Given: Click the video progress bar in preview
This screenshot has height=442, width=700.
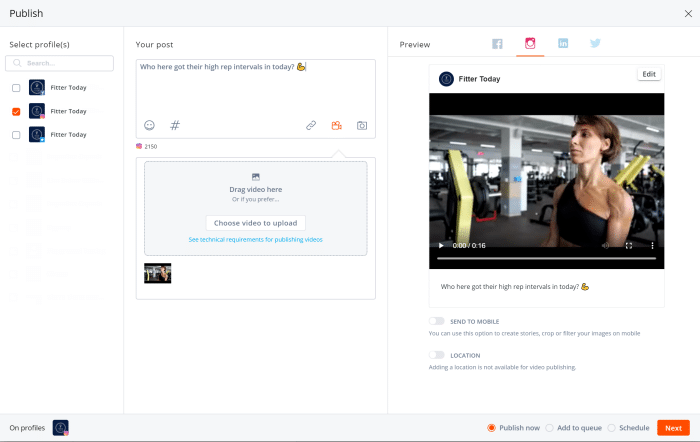Looking at the screenshot, I should tap(546, 258).
